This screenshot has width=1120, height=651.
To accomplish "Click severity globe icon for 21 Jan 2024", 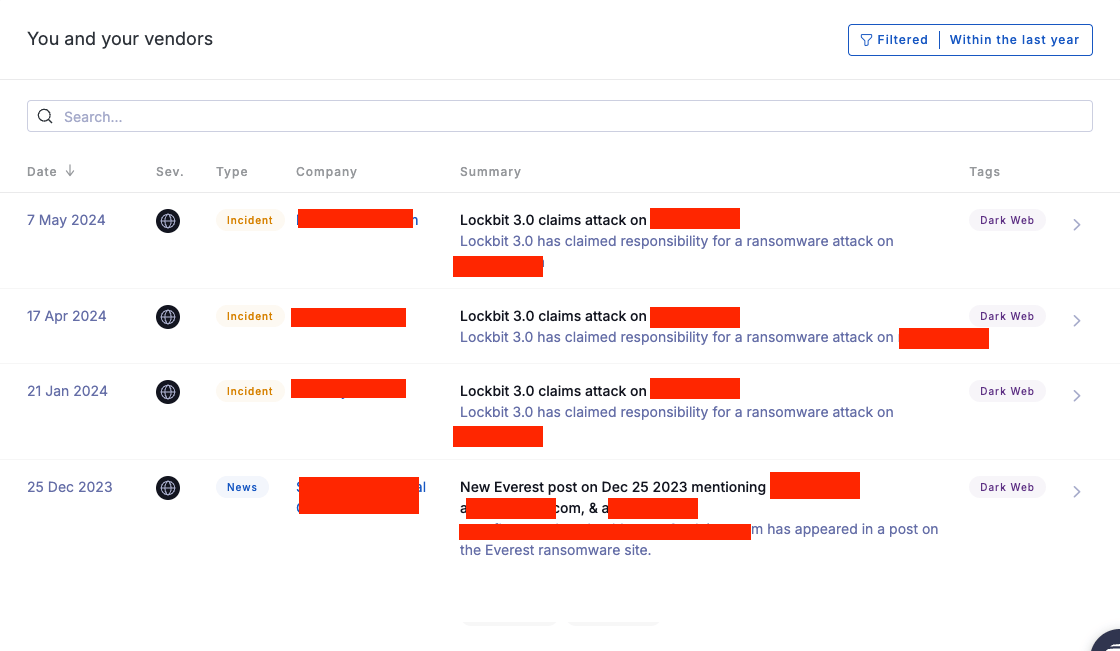I will pyautogui.click(x=168, y=392).
